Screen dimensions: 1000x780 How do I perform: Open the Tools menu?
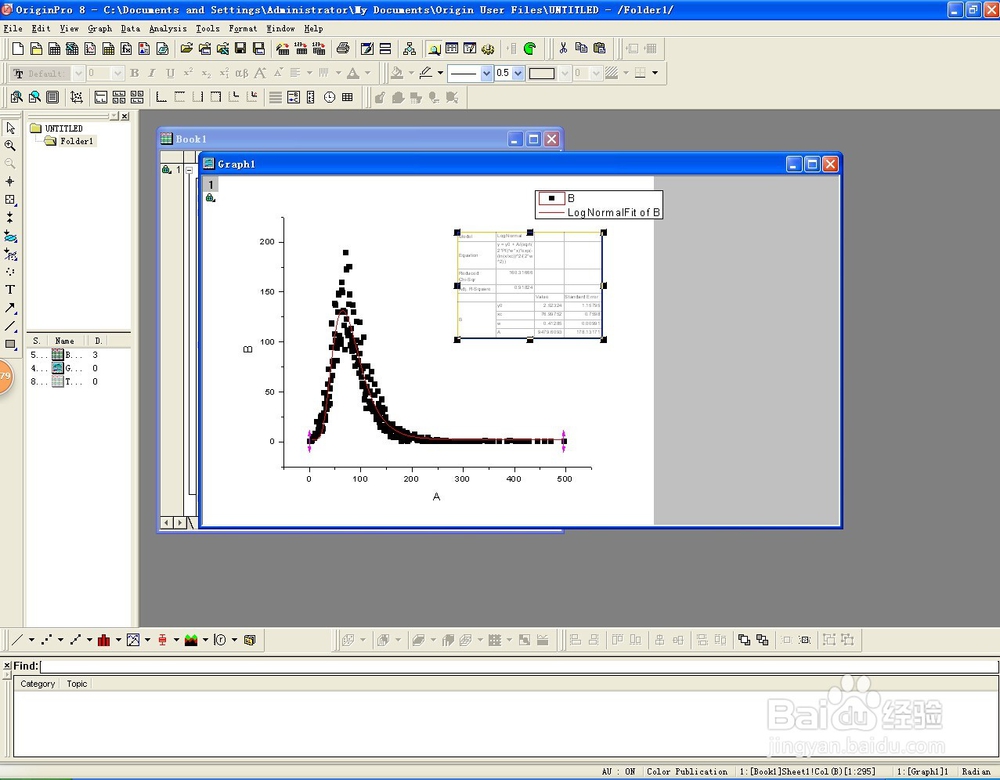tap(207, 29)
